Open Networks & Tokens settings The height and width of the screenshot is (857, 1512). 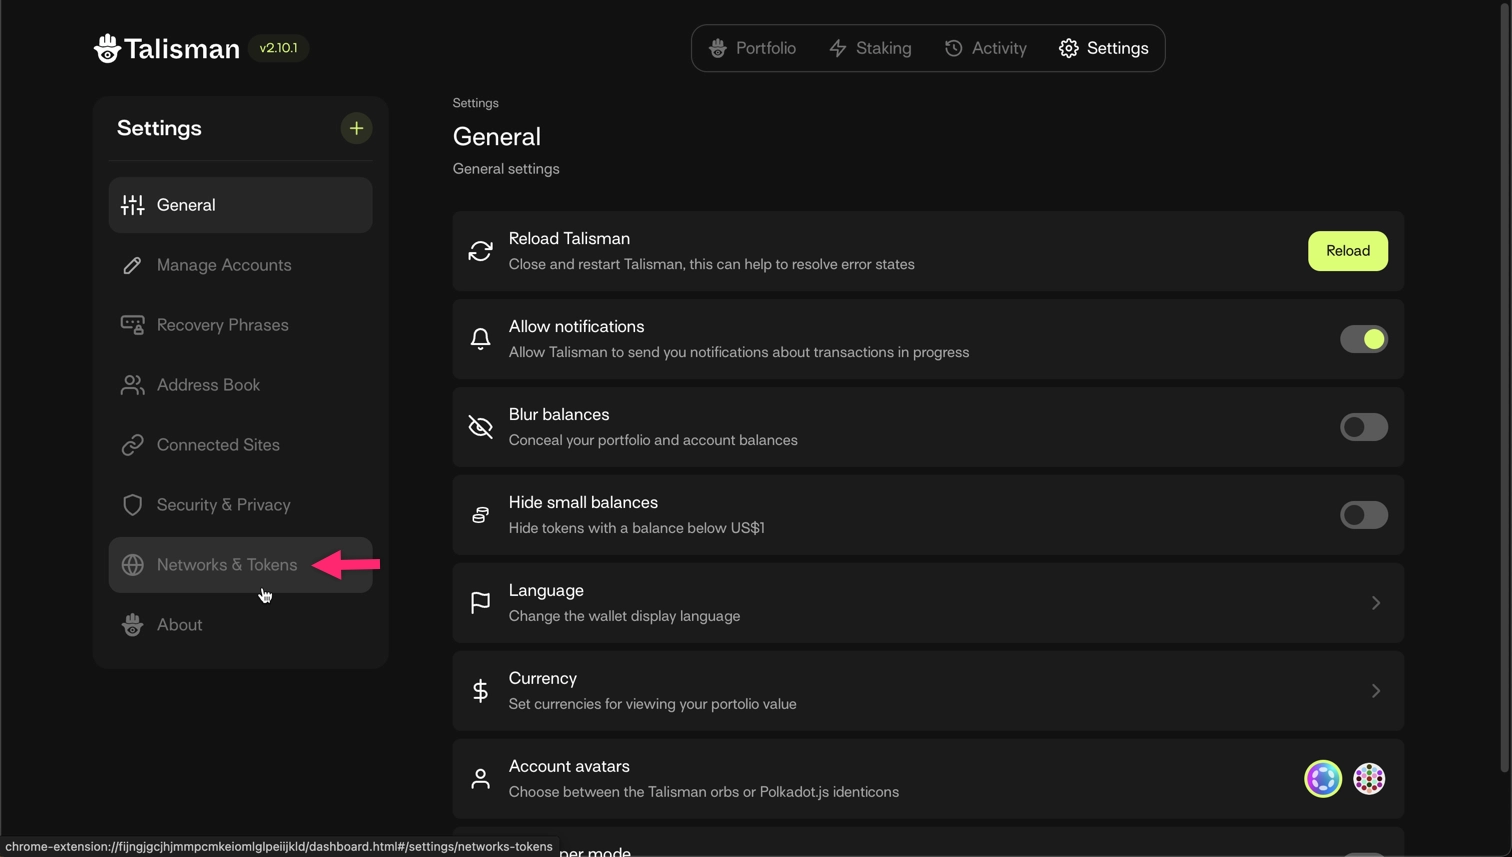240,565
